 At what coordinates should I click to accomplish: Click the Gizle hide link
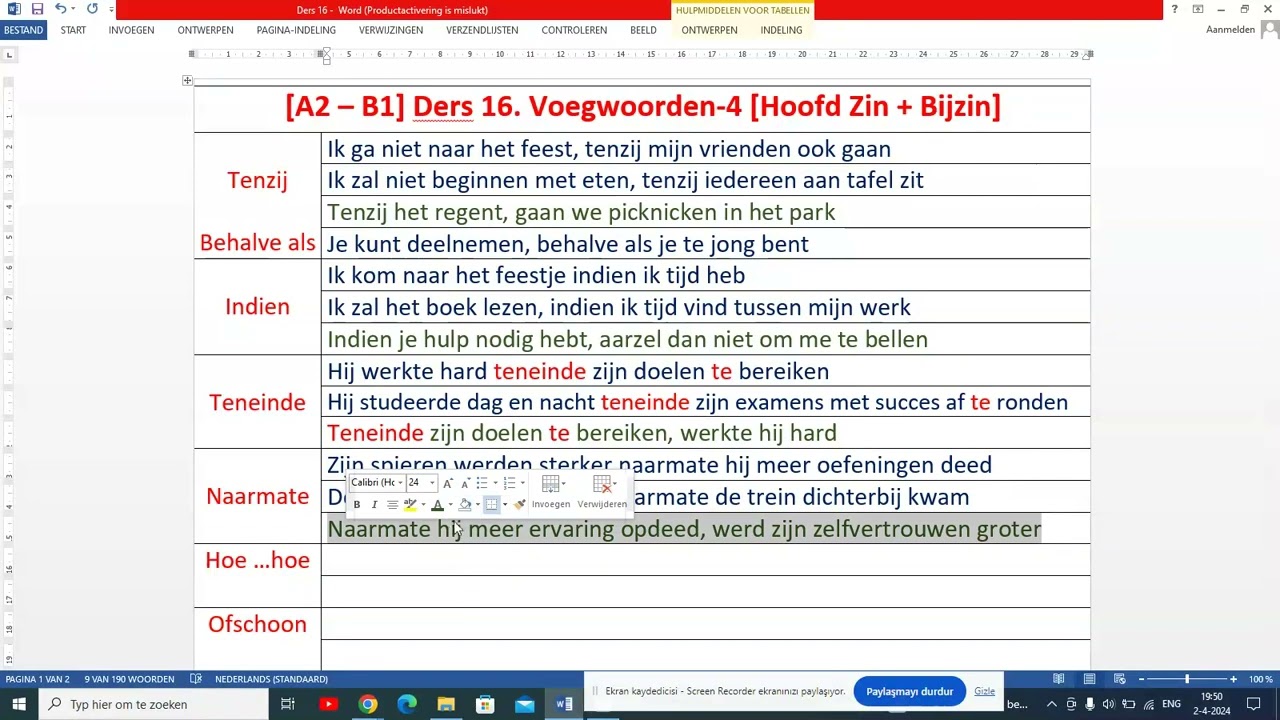pos(984,691)
